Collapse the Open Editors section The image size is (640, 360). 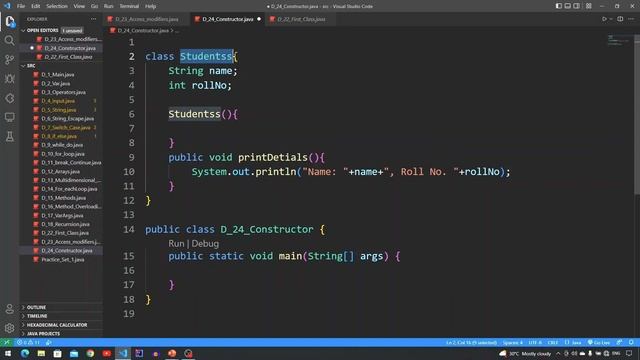(61, 30)
